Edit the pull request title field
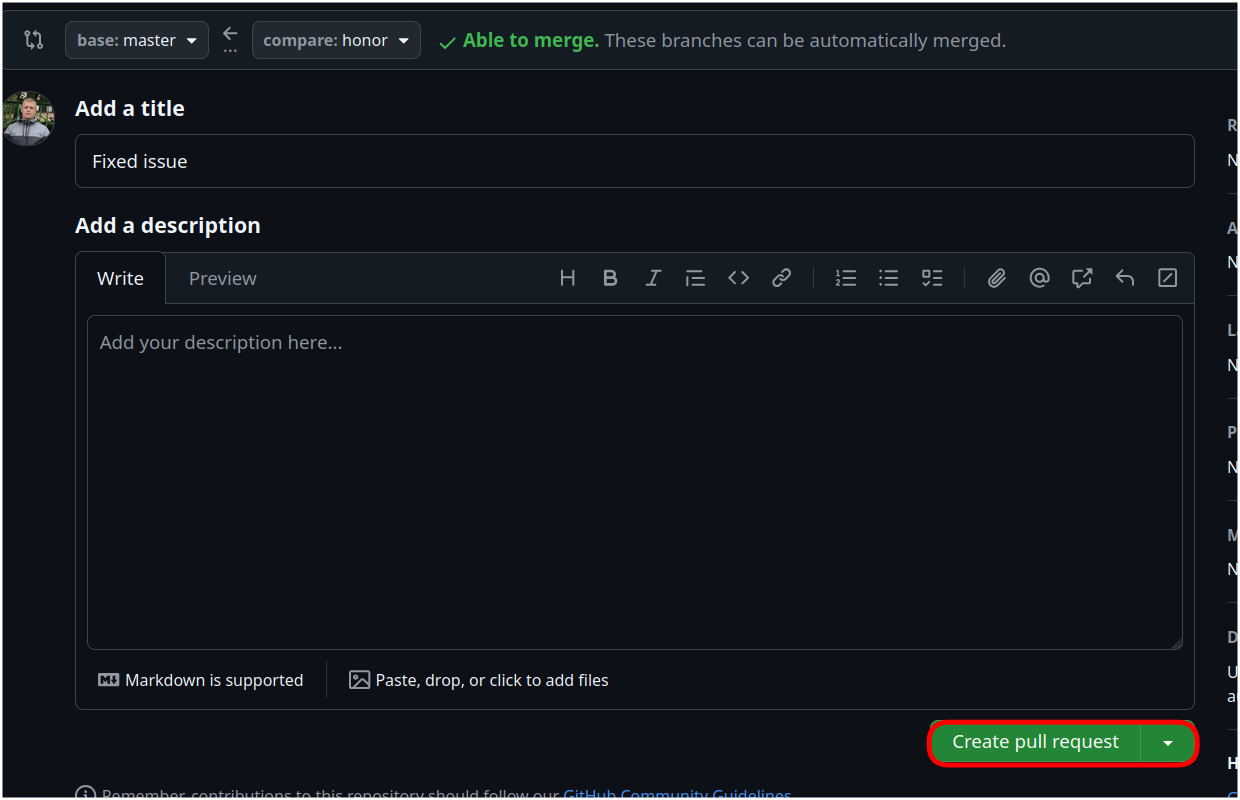The height and width of the screenshot is (800, 1240). coord(635,160)
